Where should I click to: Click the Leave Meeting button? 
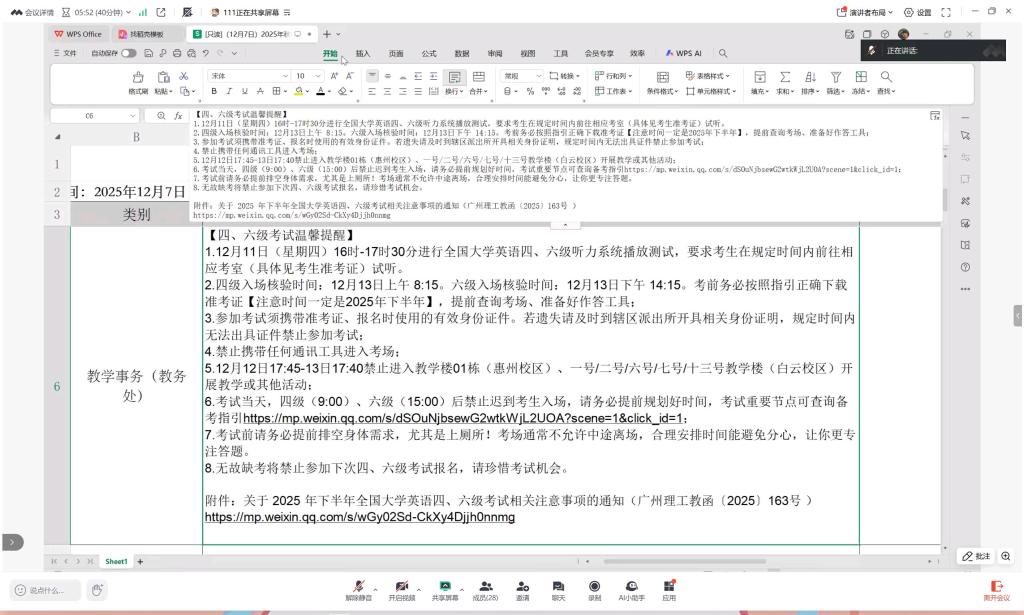[x=995, y=589]
